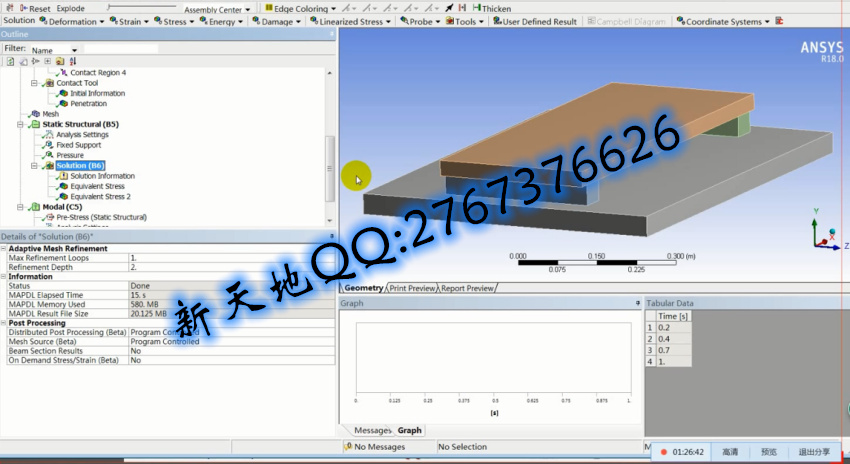Switch to the Messages tab
This screenshot has height=464, width=850.
coord(371,430)
